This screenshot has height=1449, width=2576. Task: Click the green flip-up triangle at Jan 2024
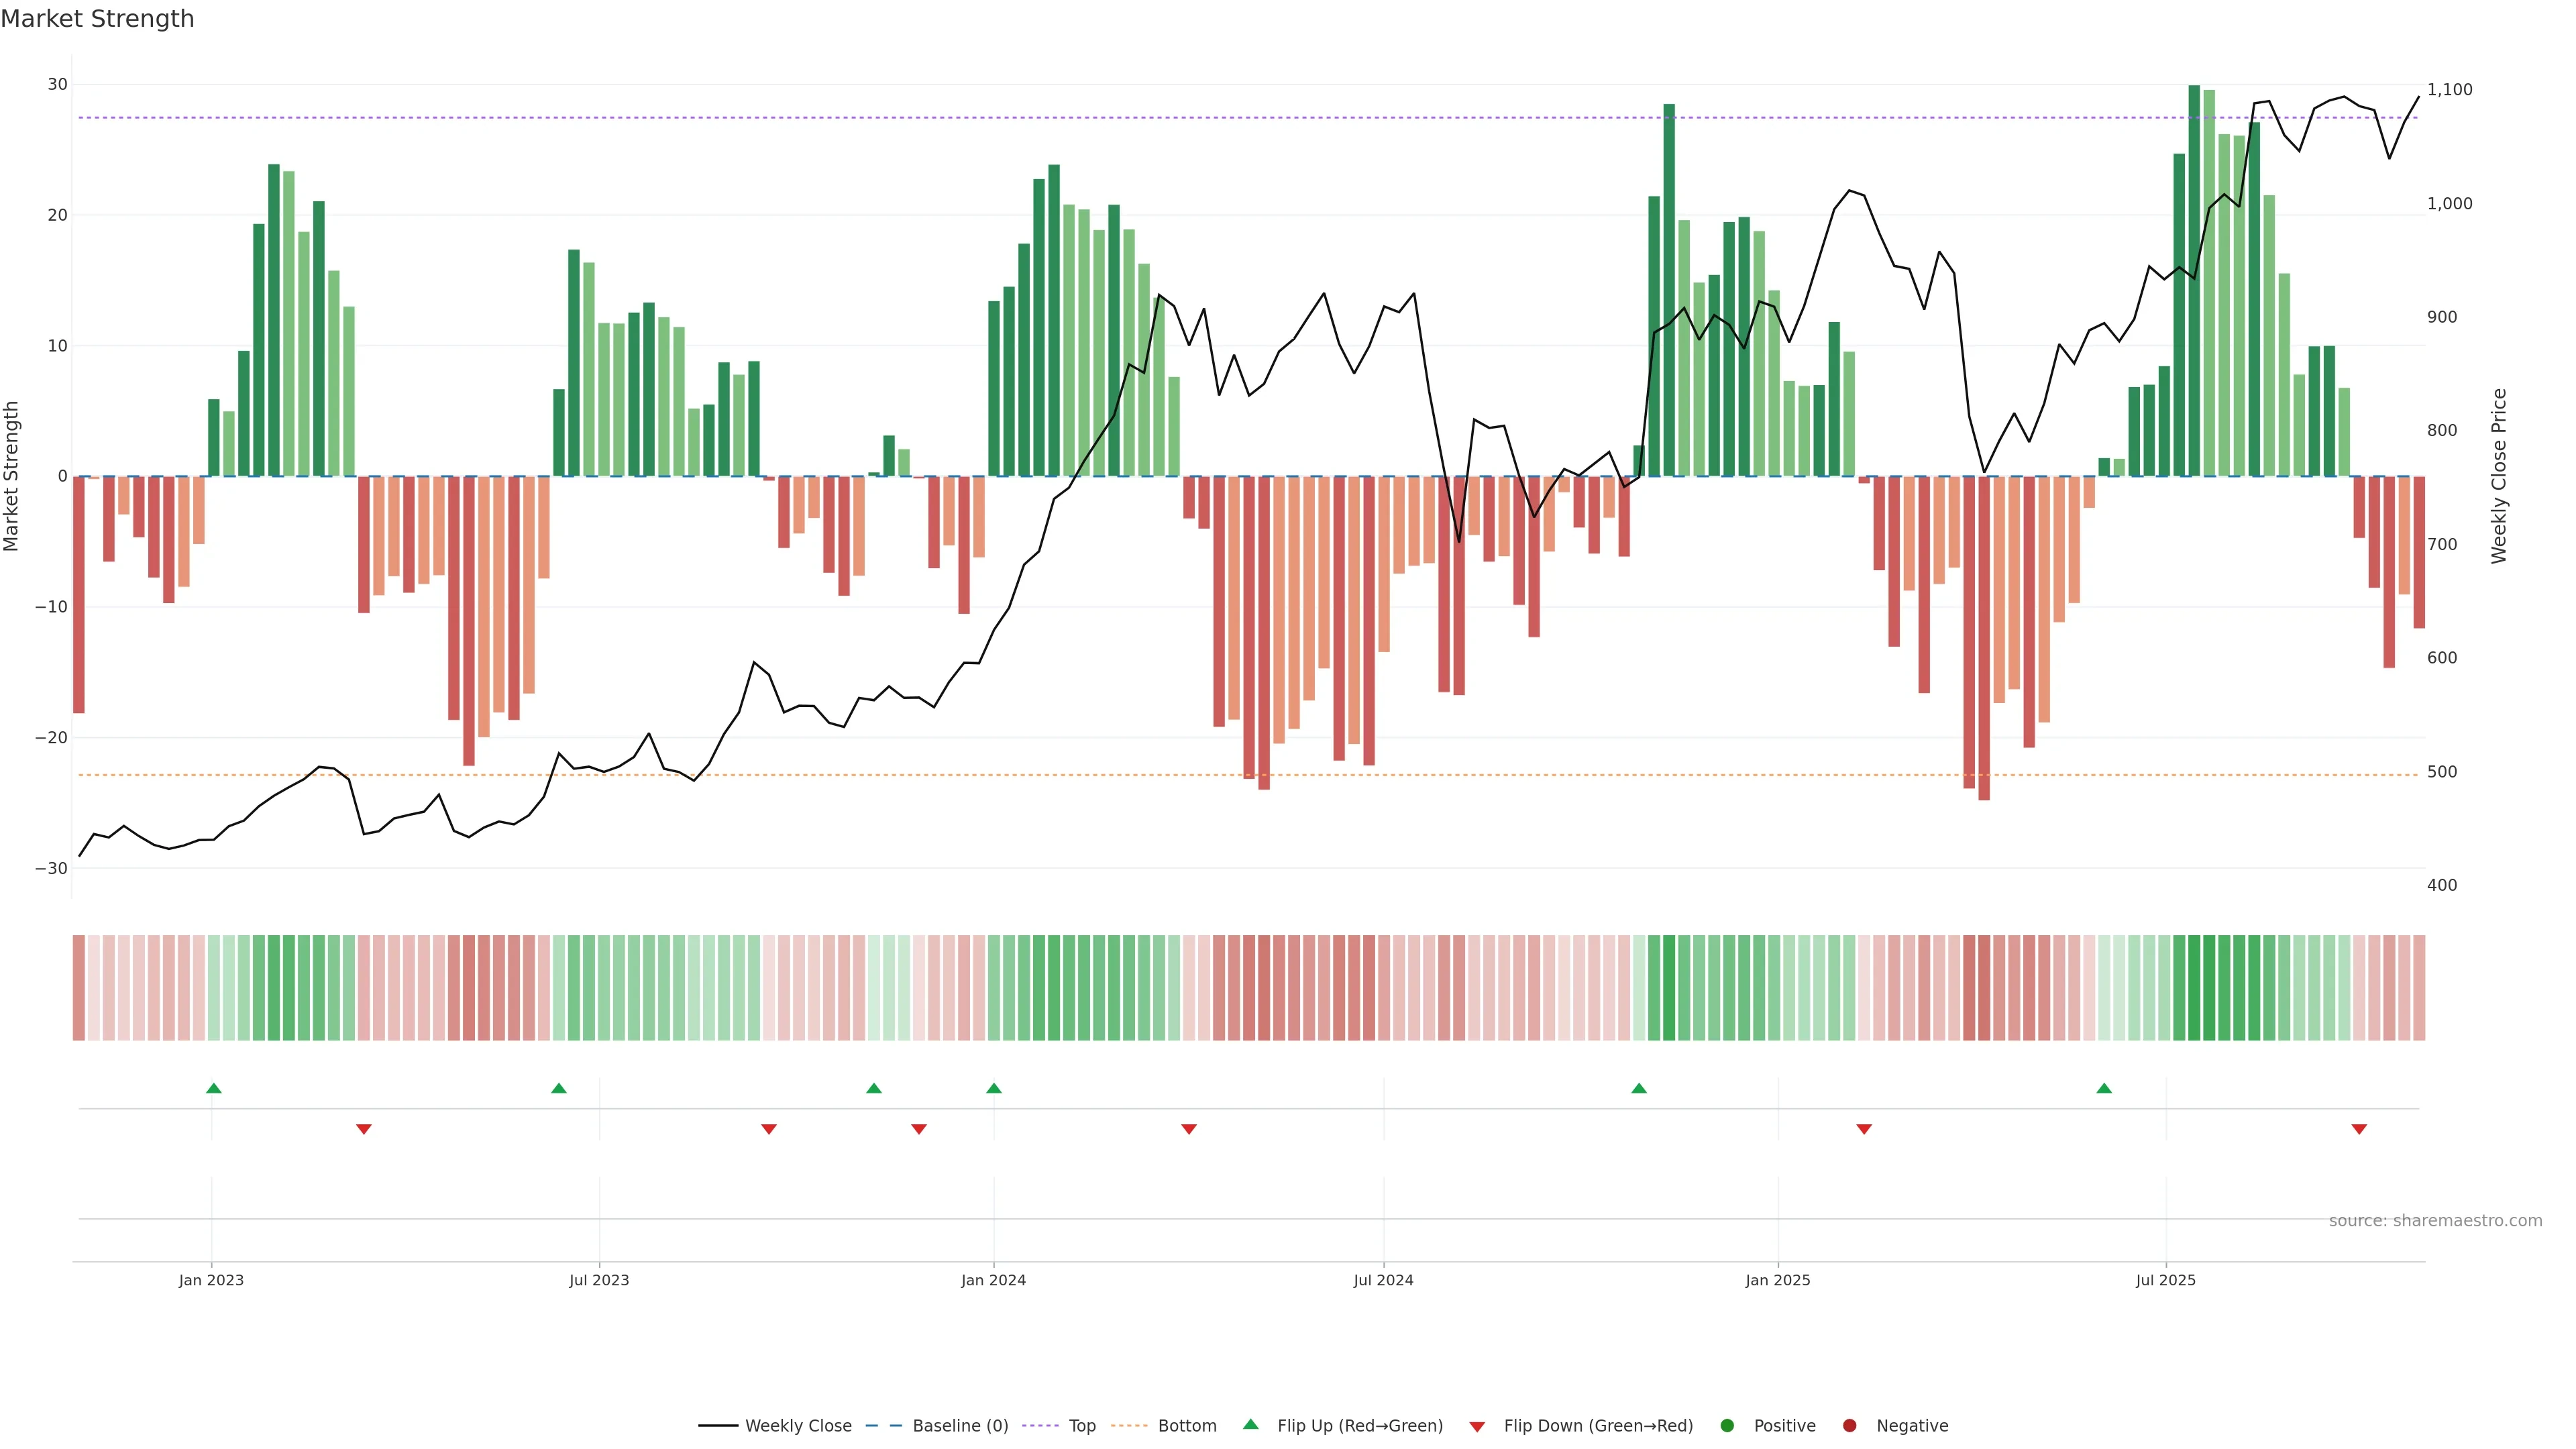click(993, 1088)
